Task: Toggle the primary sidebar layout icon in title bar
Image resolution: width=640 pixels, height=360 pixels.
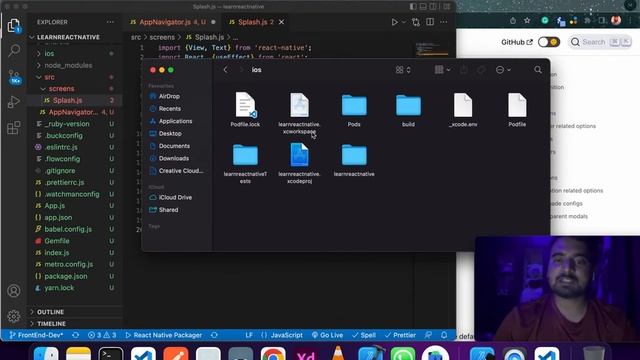Action: pos(413,7)
